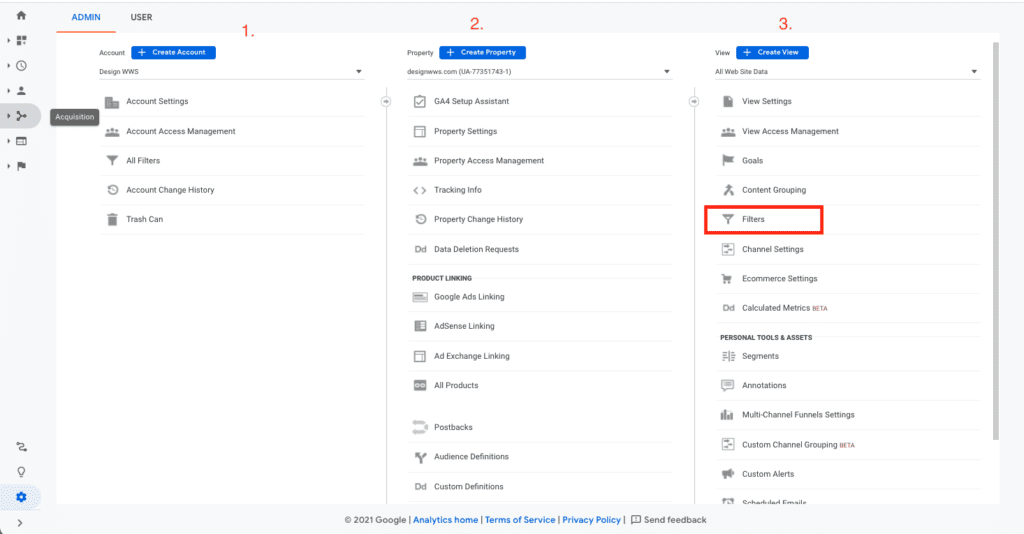Open the Analytics home link
Viewport: 1024px width, 534px height.
pos(445,520)
